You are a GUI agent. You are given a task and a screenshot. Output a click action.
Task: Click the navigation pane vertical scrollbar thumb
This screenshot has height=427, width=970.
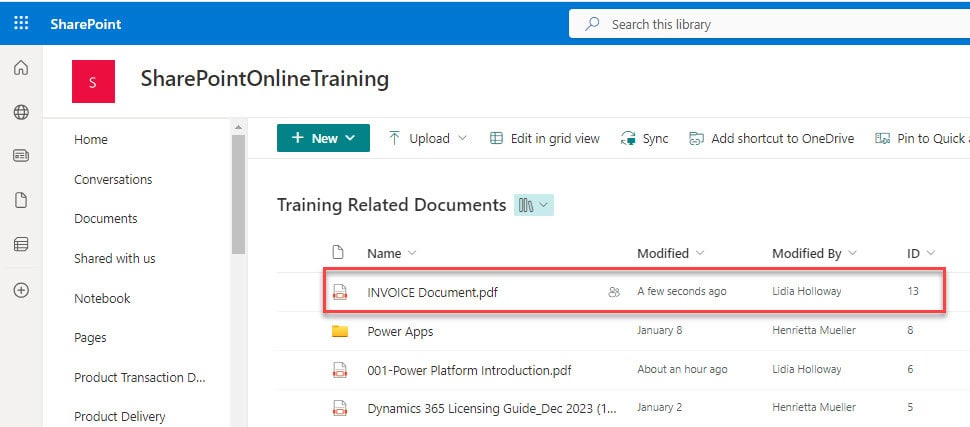[x=238, y=194]
